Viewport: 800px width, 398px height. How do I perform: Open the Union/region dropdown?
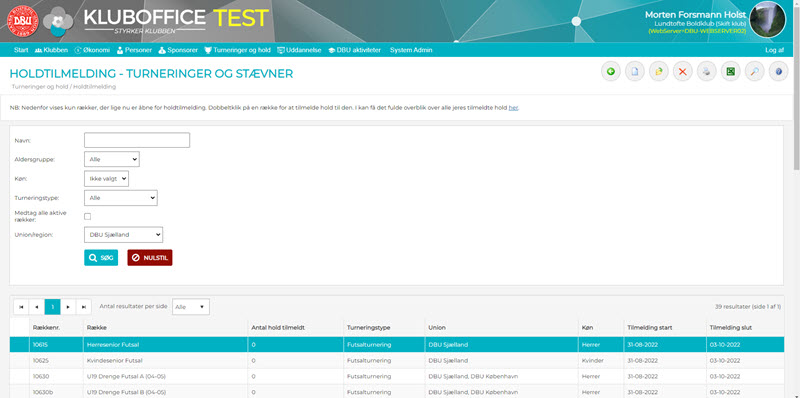(123, 235)
